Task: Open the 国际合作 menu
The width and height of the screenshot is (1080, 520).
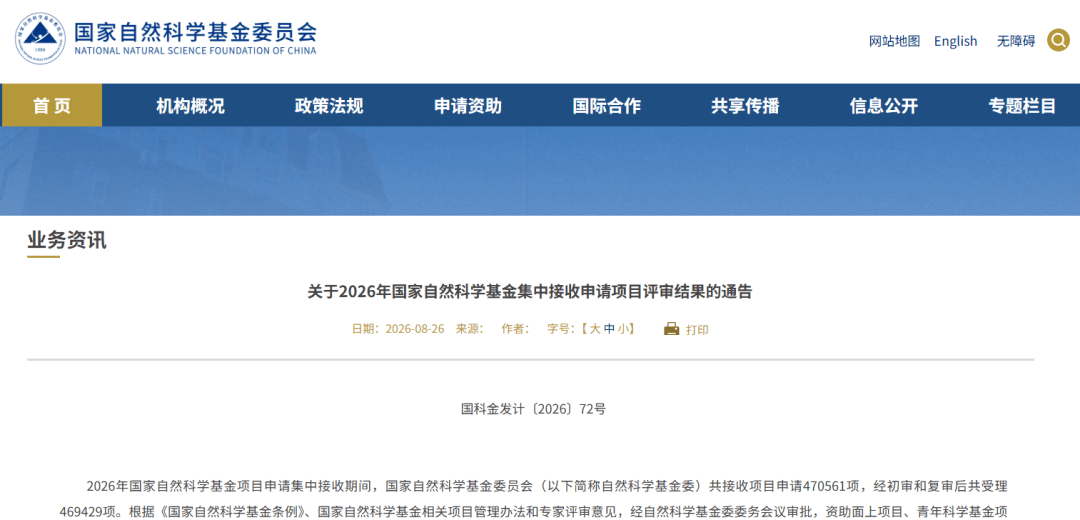Action: pos(606,106)
